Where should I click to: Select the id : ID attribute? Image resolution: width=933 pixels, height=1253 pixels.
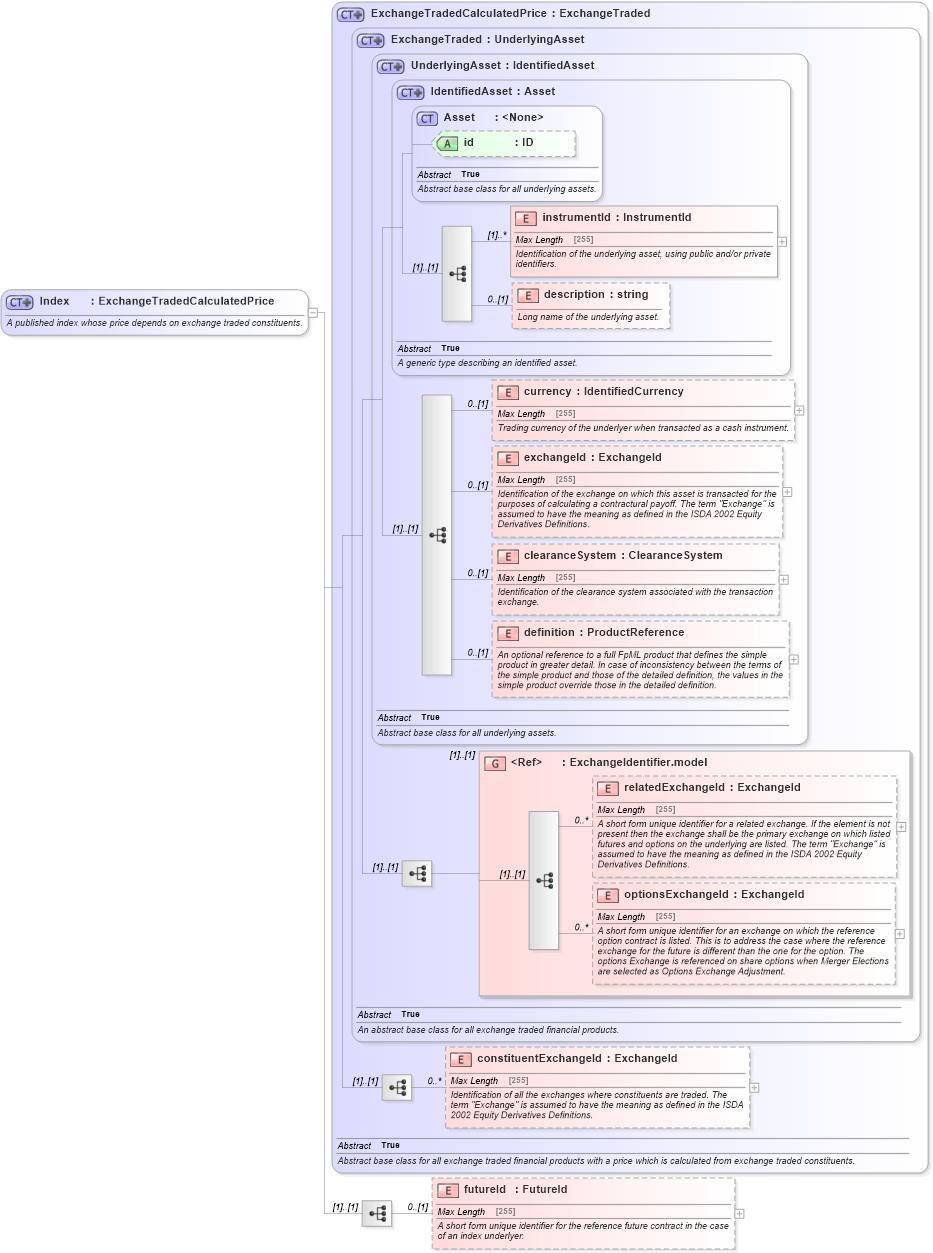(505, 143)
